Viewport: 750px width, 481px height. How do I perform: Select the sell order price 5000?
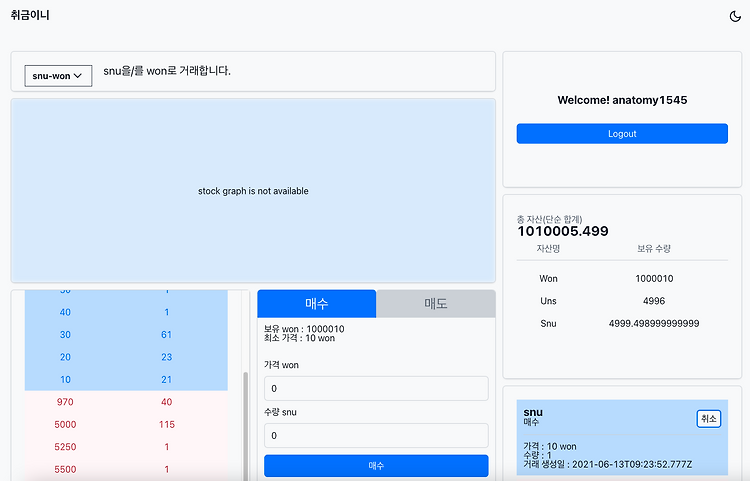tap(65, 425)
